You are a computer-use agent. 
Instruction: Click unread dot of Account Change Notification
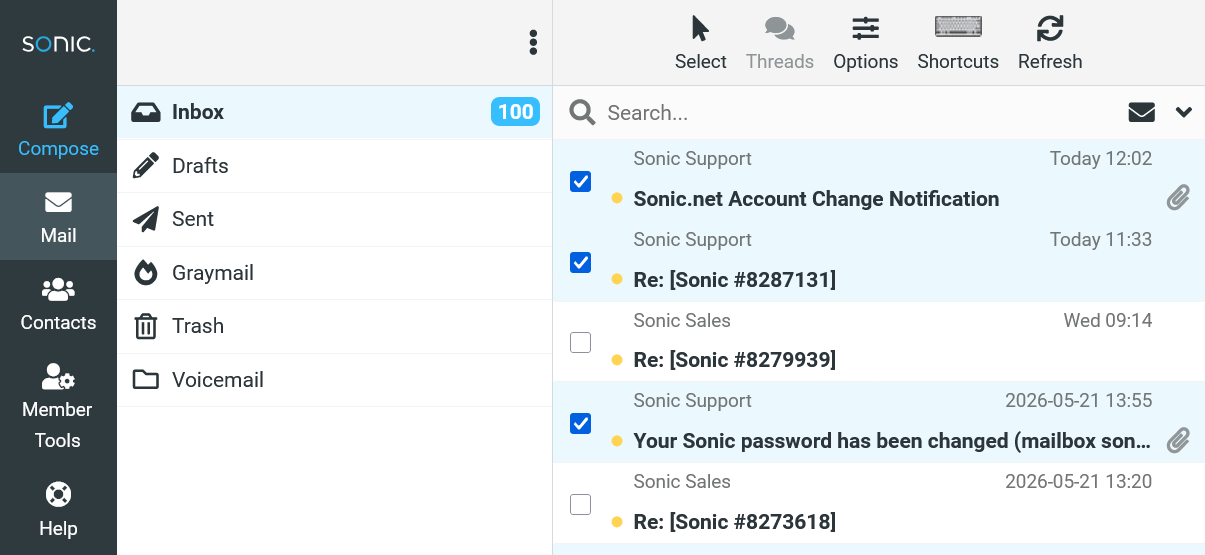pos(617,199)
